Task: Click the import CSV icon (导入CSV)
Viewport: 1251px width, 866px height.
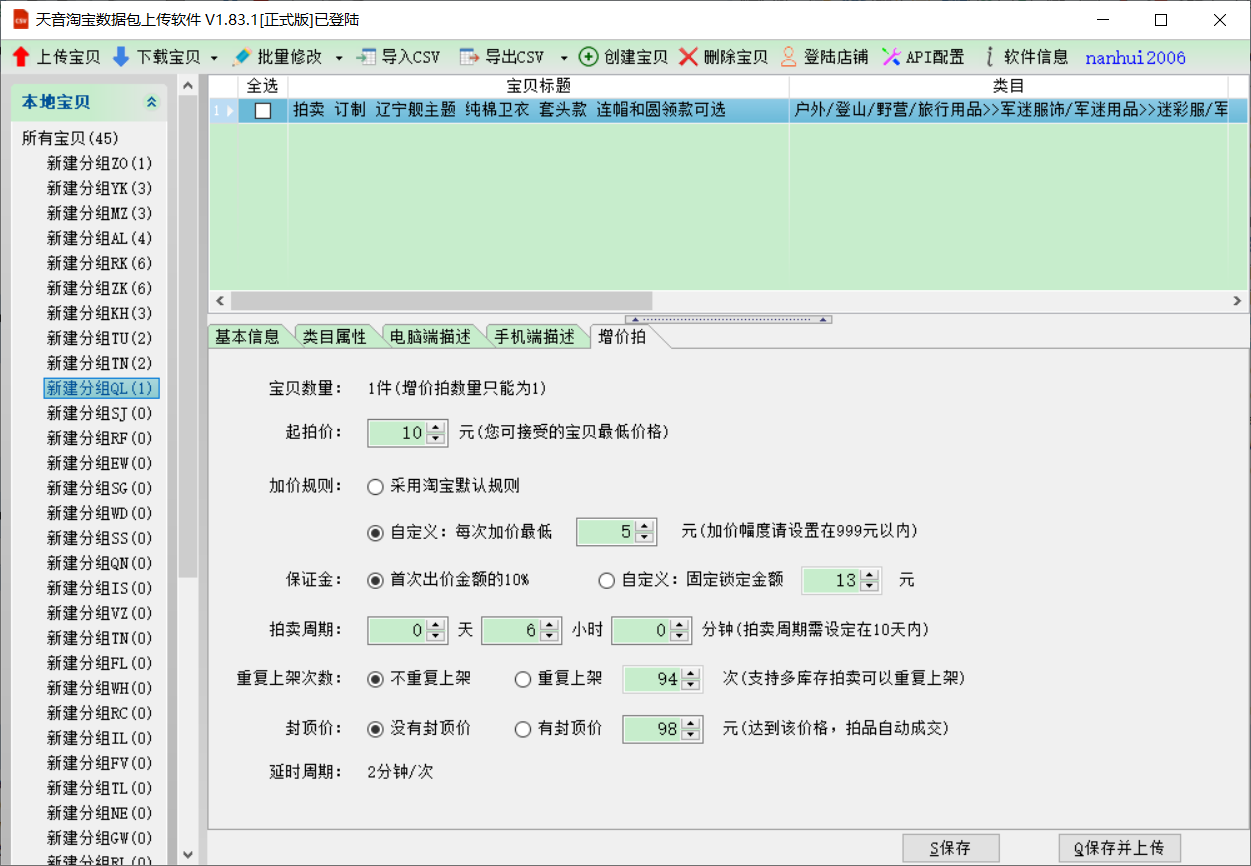Action: click(367, 57)
